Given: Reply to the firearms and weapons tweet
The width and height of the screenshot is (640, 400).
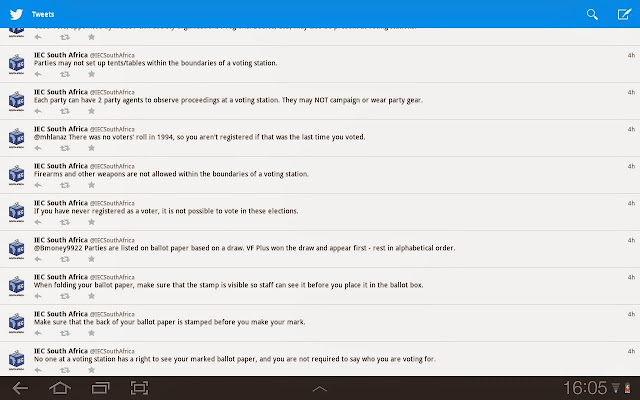Looking at the screenshot, I should (x=38, y=185).
